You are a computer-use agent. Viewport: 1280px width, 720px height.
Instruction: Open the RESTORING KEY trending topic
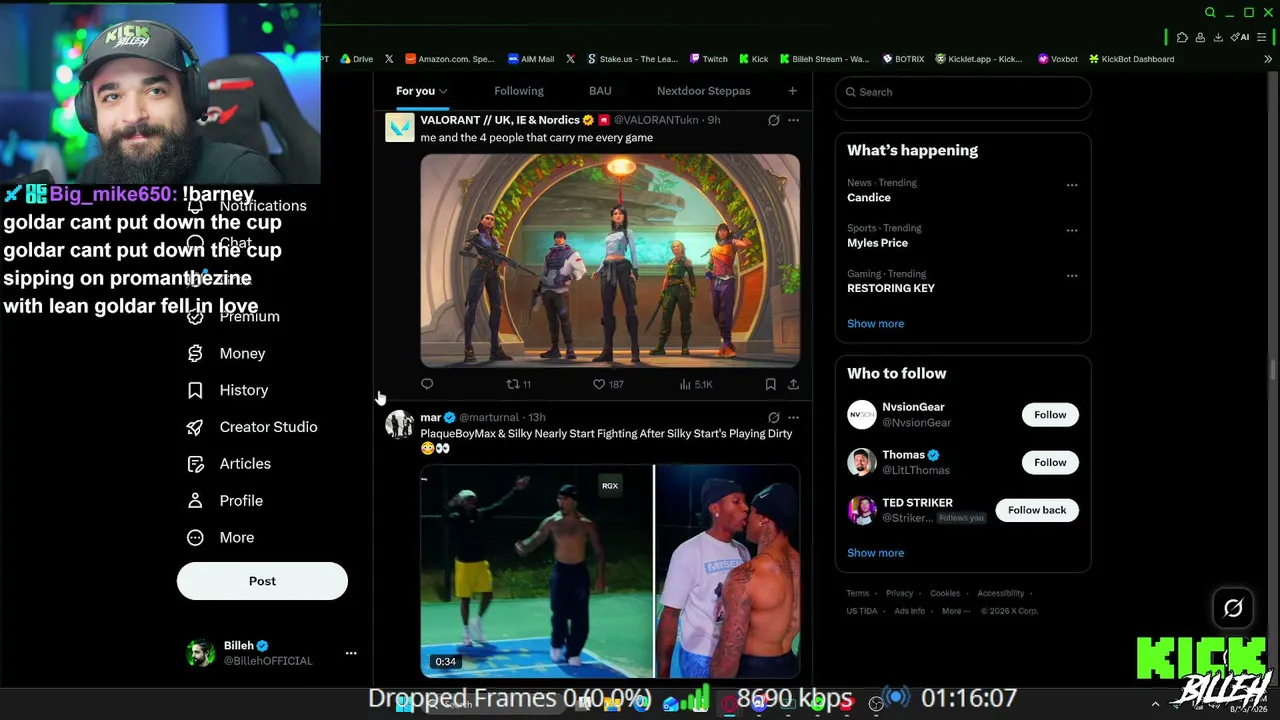tap(891, 288)
